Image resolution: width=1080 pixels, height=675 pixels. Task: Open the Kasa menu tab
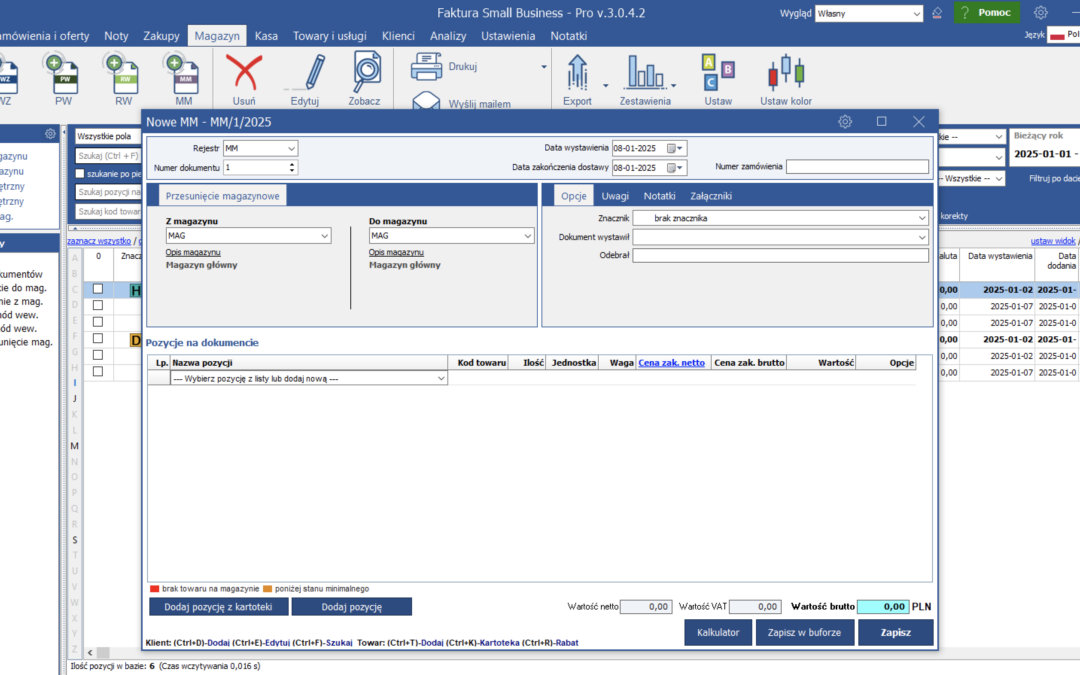click(266, 36)
